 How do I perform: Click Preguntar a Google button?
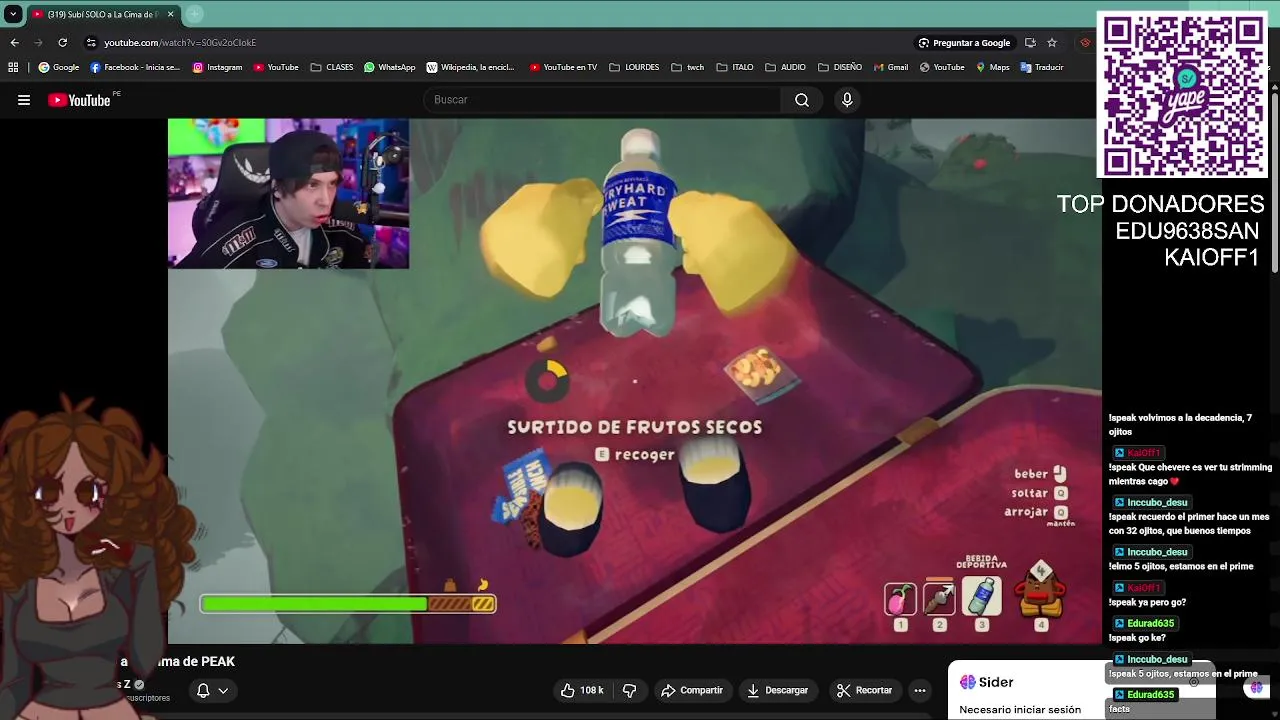pos(964,43)
